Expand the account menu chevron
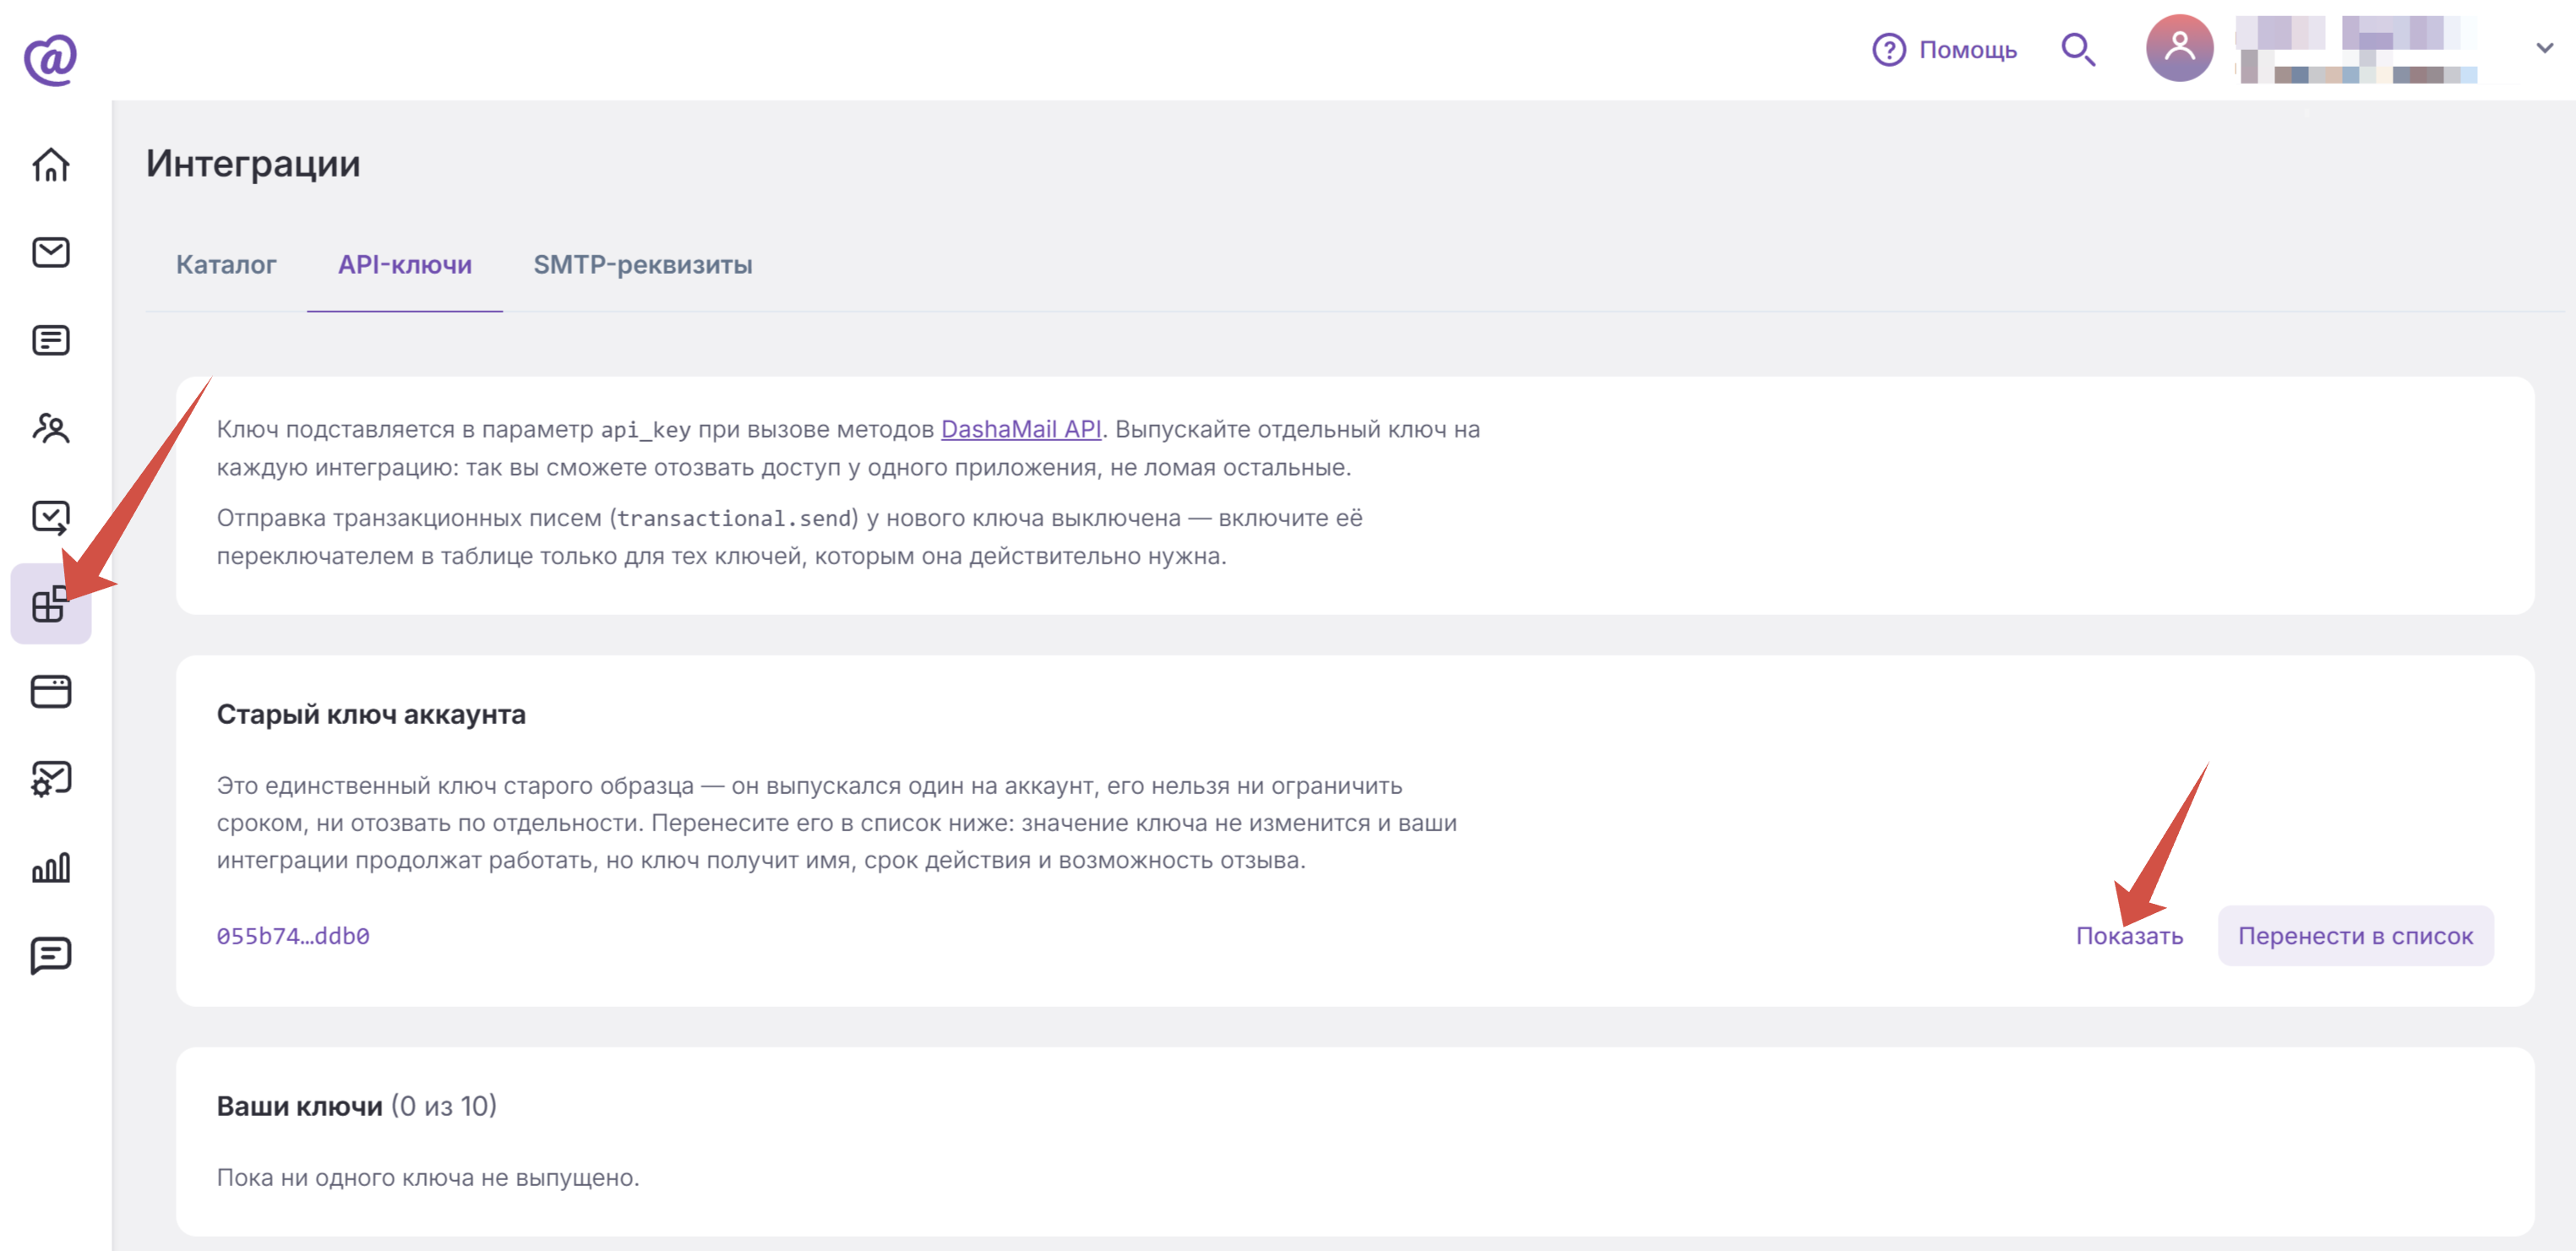The height and width of the screenshot is (1251, 2576). 2544,48
